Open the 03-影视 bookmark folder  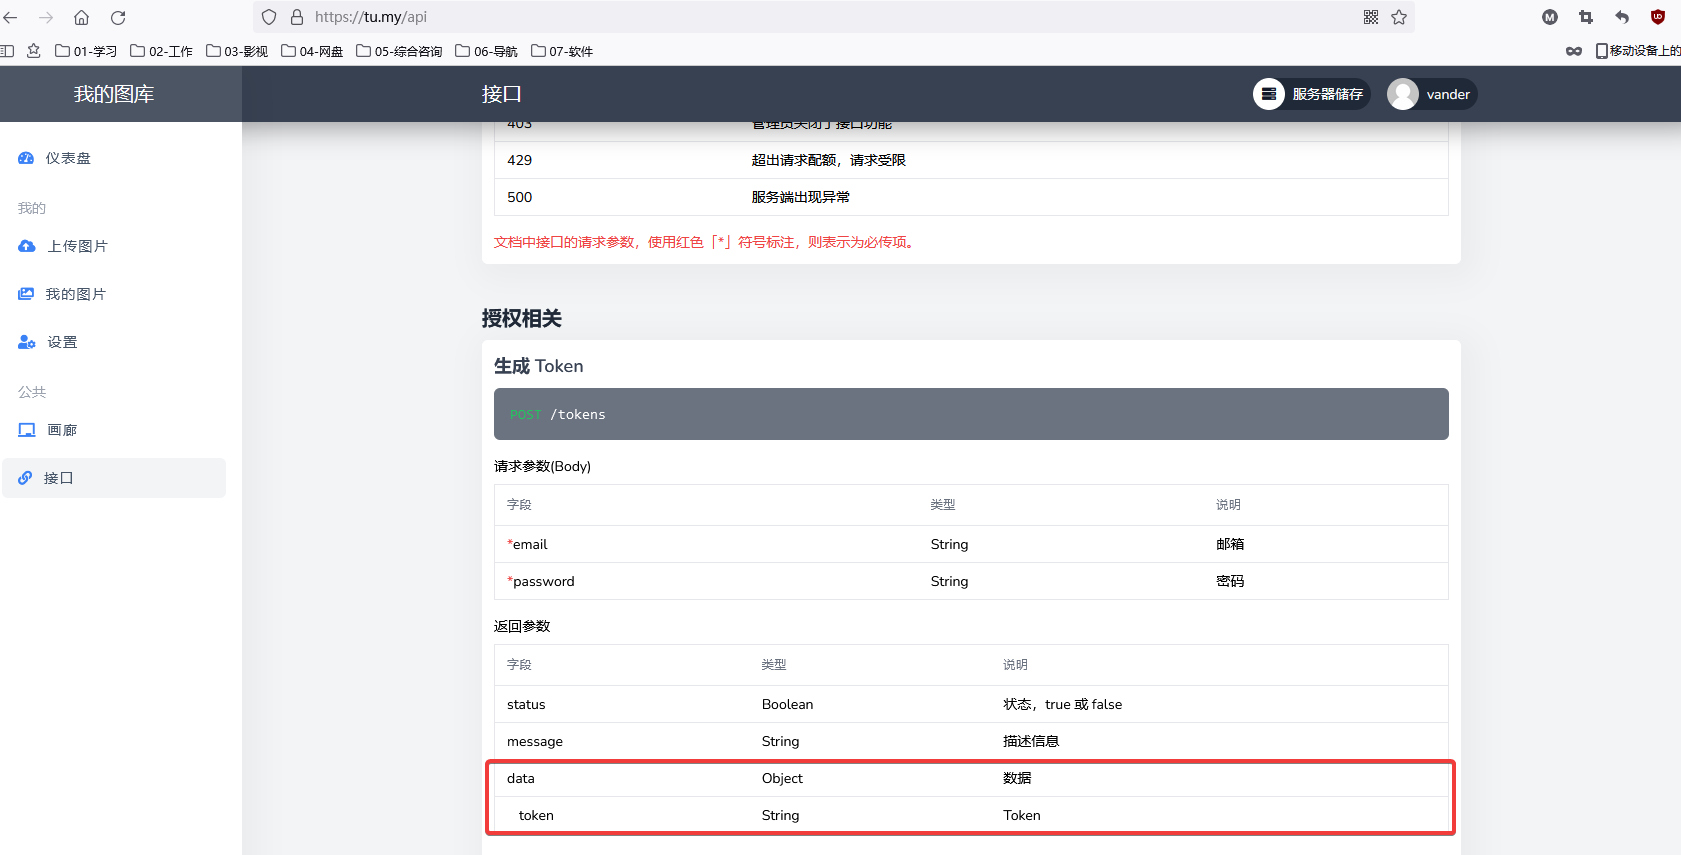[237, 51]
